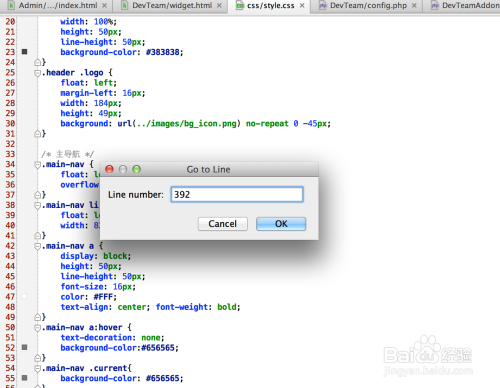Click the php file icon on DevTeamAddon tab
Screen dimensions: 500x388
(435, 6)
